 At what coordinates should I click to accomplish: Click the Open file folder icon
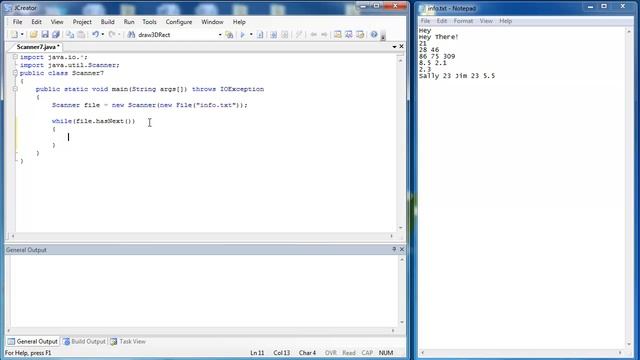[x=33, y=35]
